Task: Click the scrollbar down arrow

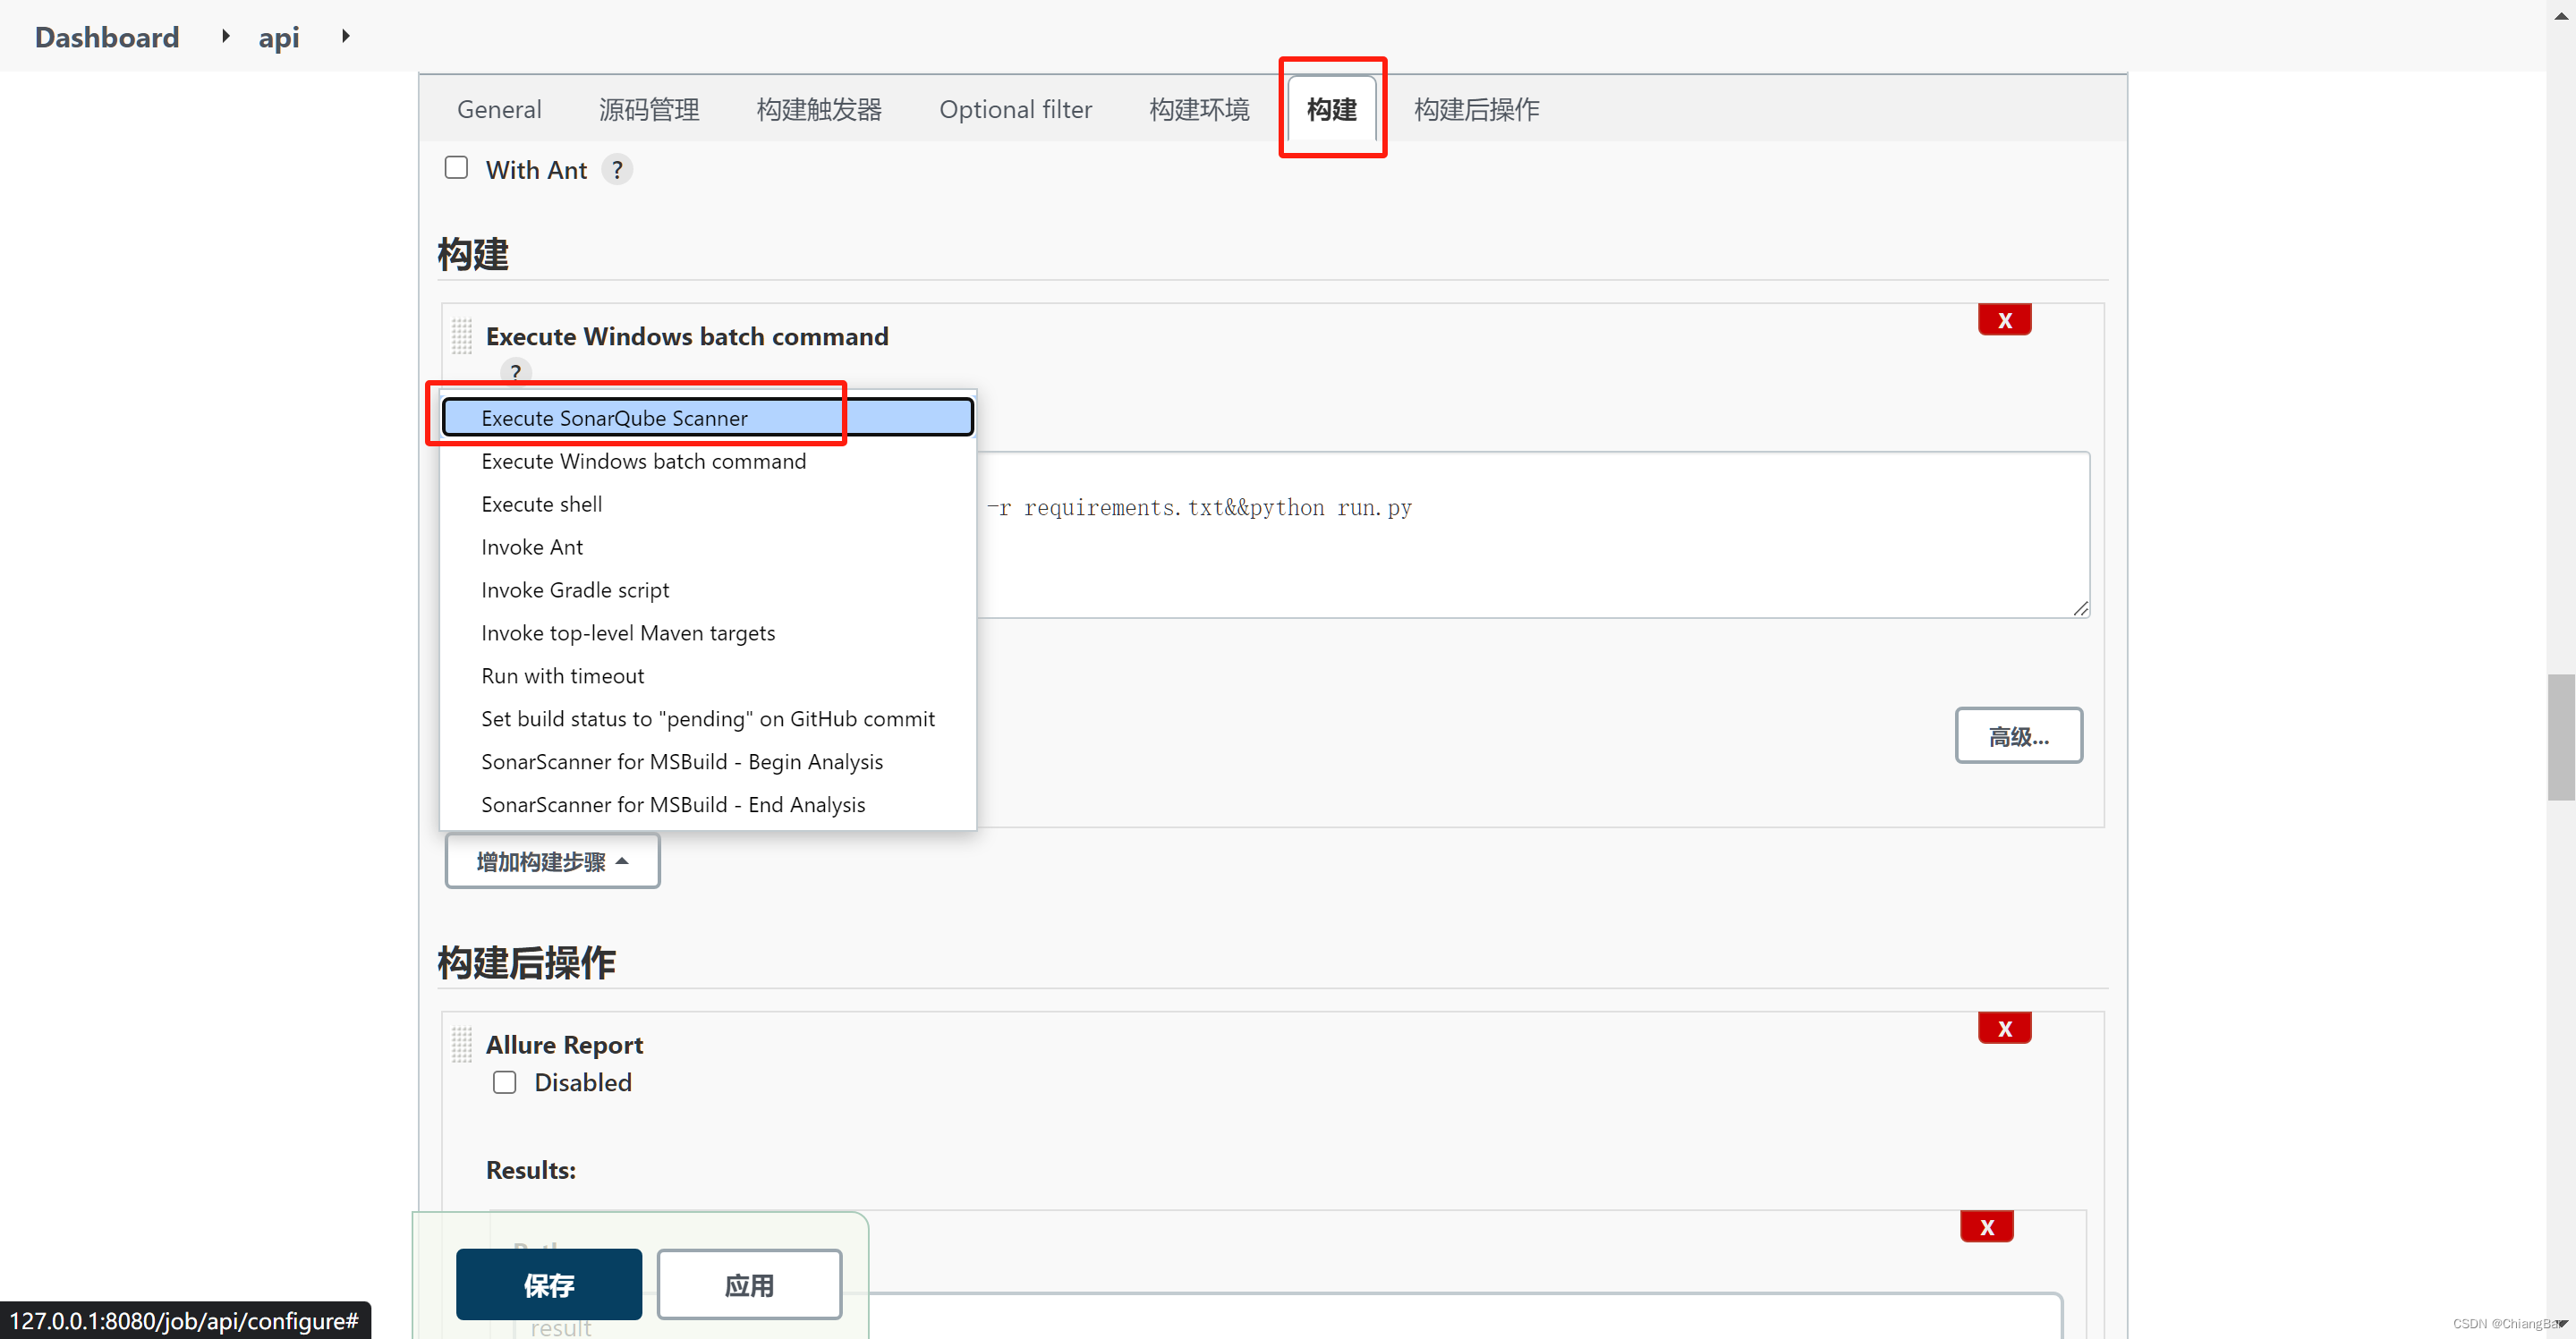Action: point(2561,1324)
